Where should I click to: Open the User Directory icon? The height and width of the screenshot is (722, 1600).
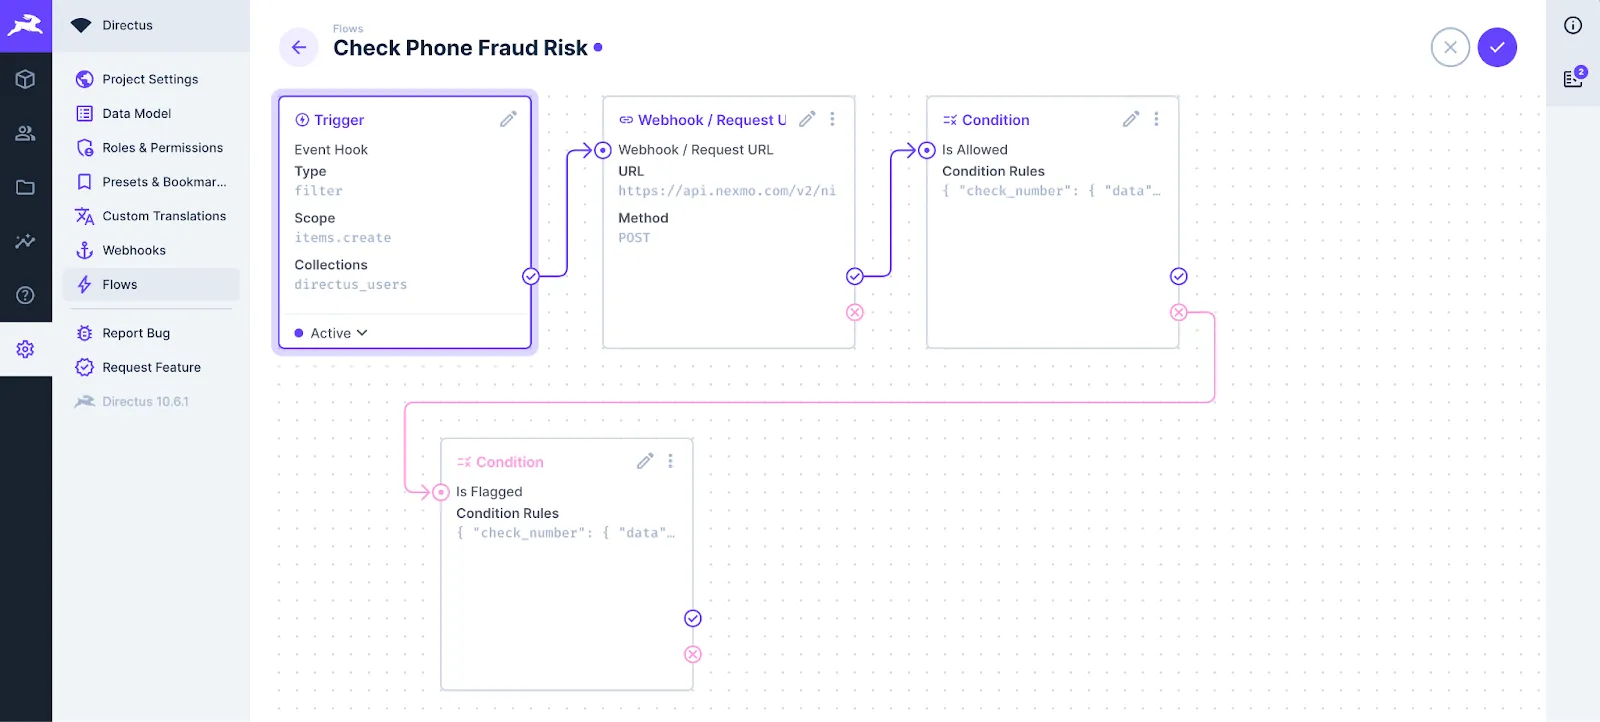click(26, 133)
